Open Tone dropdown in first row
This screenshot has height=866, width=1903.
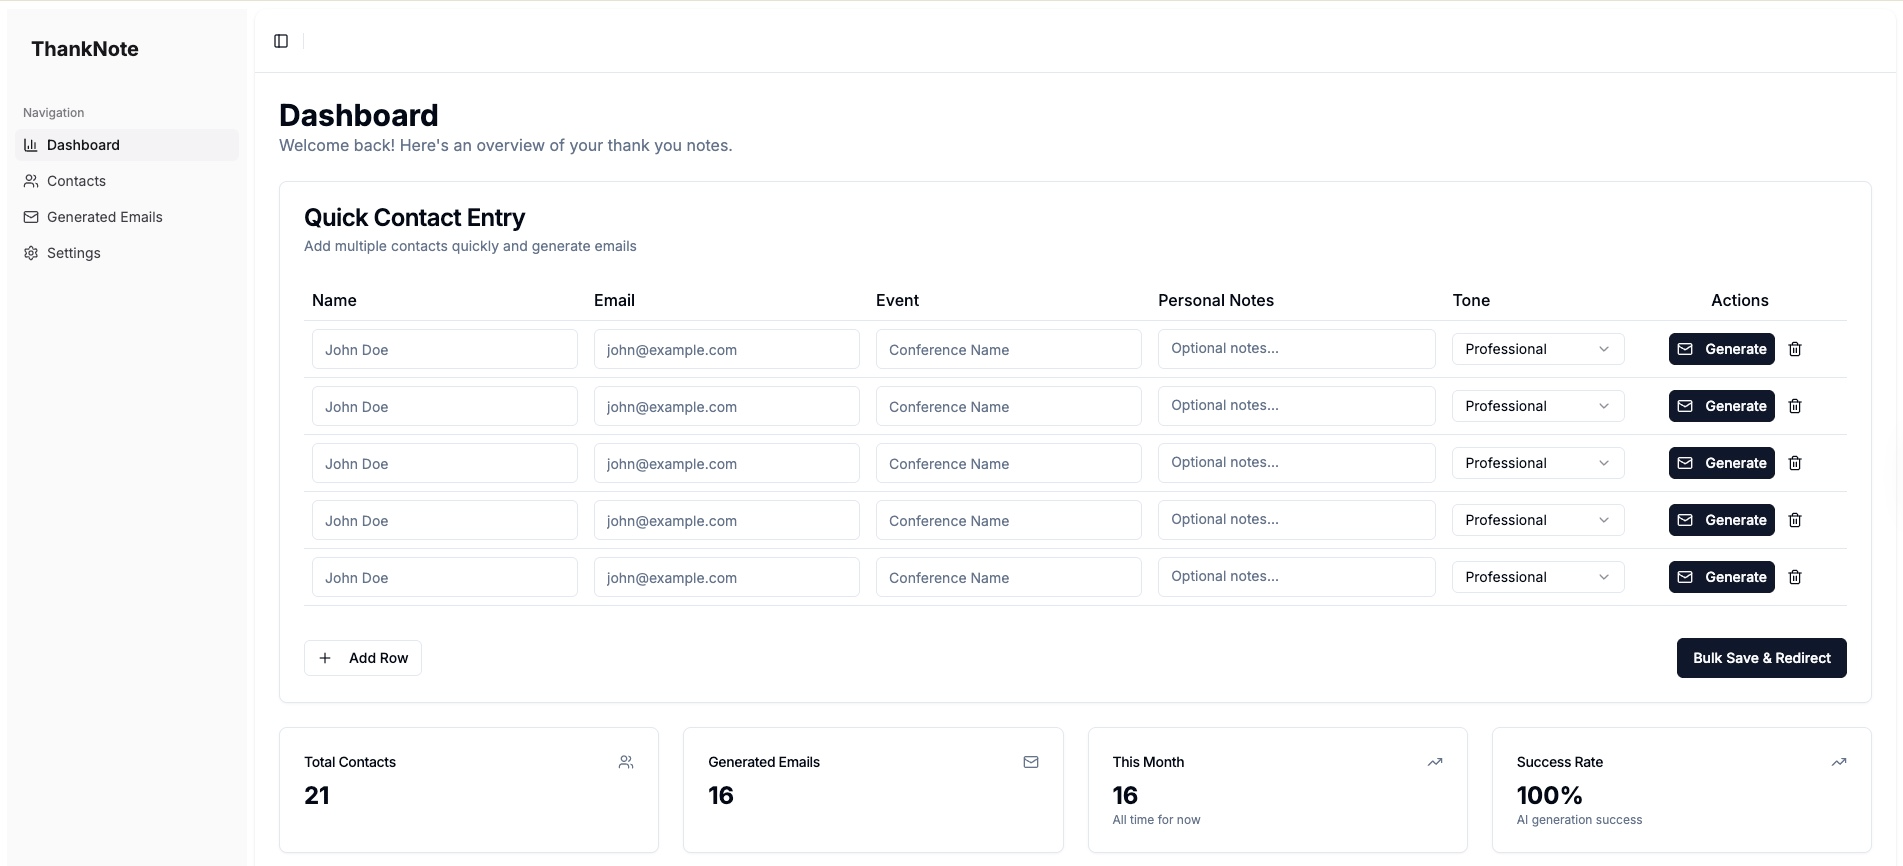coord(1537,349)
